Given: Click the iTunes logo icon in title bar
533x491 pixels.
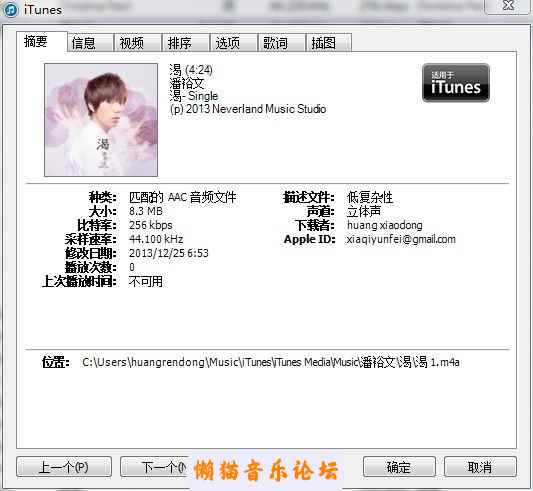Looking at the screenshot, I should click(10, 10).
